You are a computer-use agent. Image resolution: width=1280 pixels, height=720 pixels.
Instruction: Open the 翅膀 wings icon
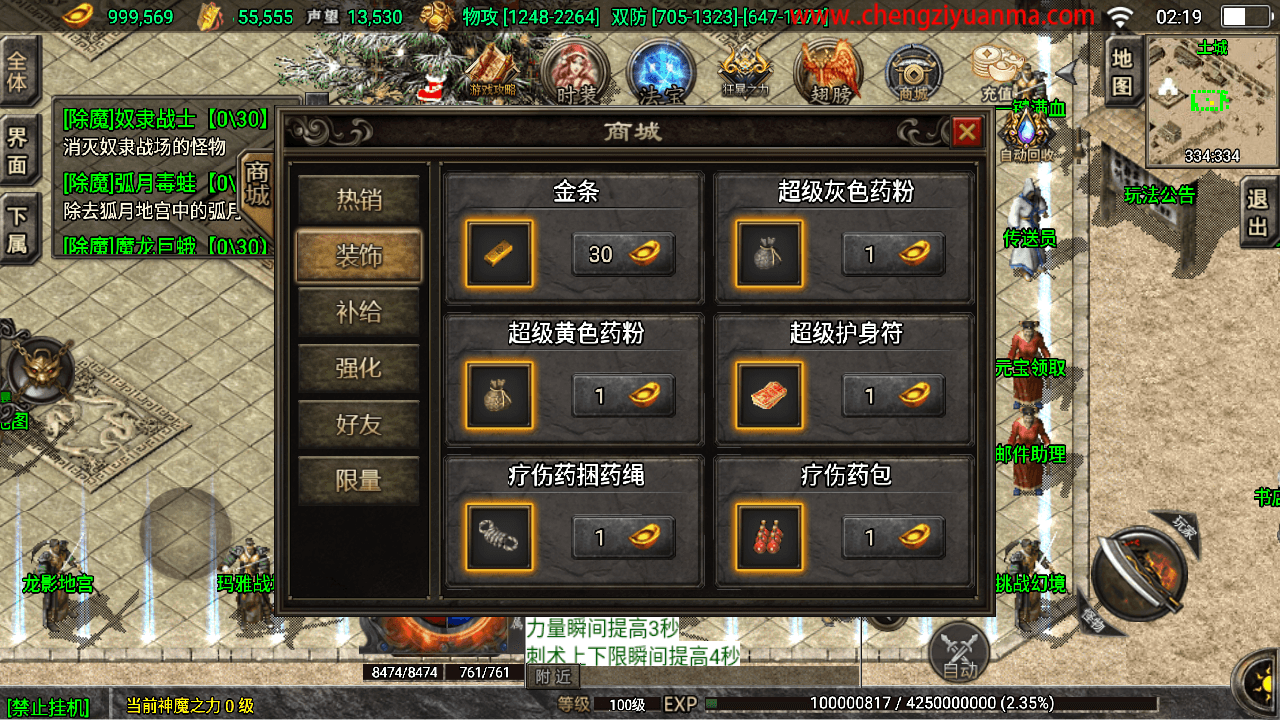(829, 73)
